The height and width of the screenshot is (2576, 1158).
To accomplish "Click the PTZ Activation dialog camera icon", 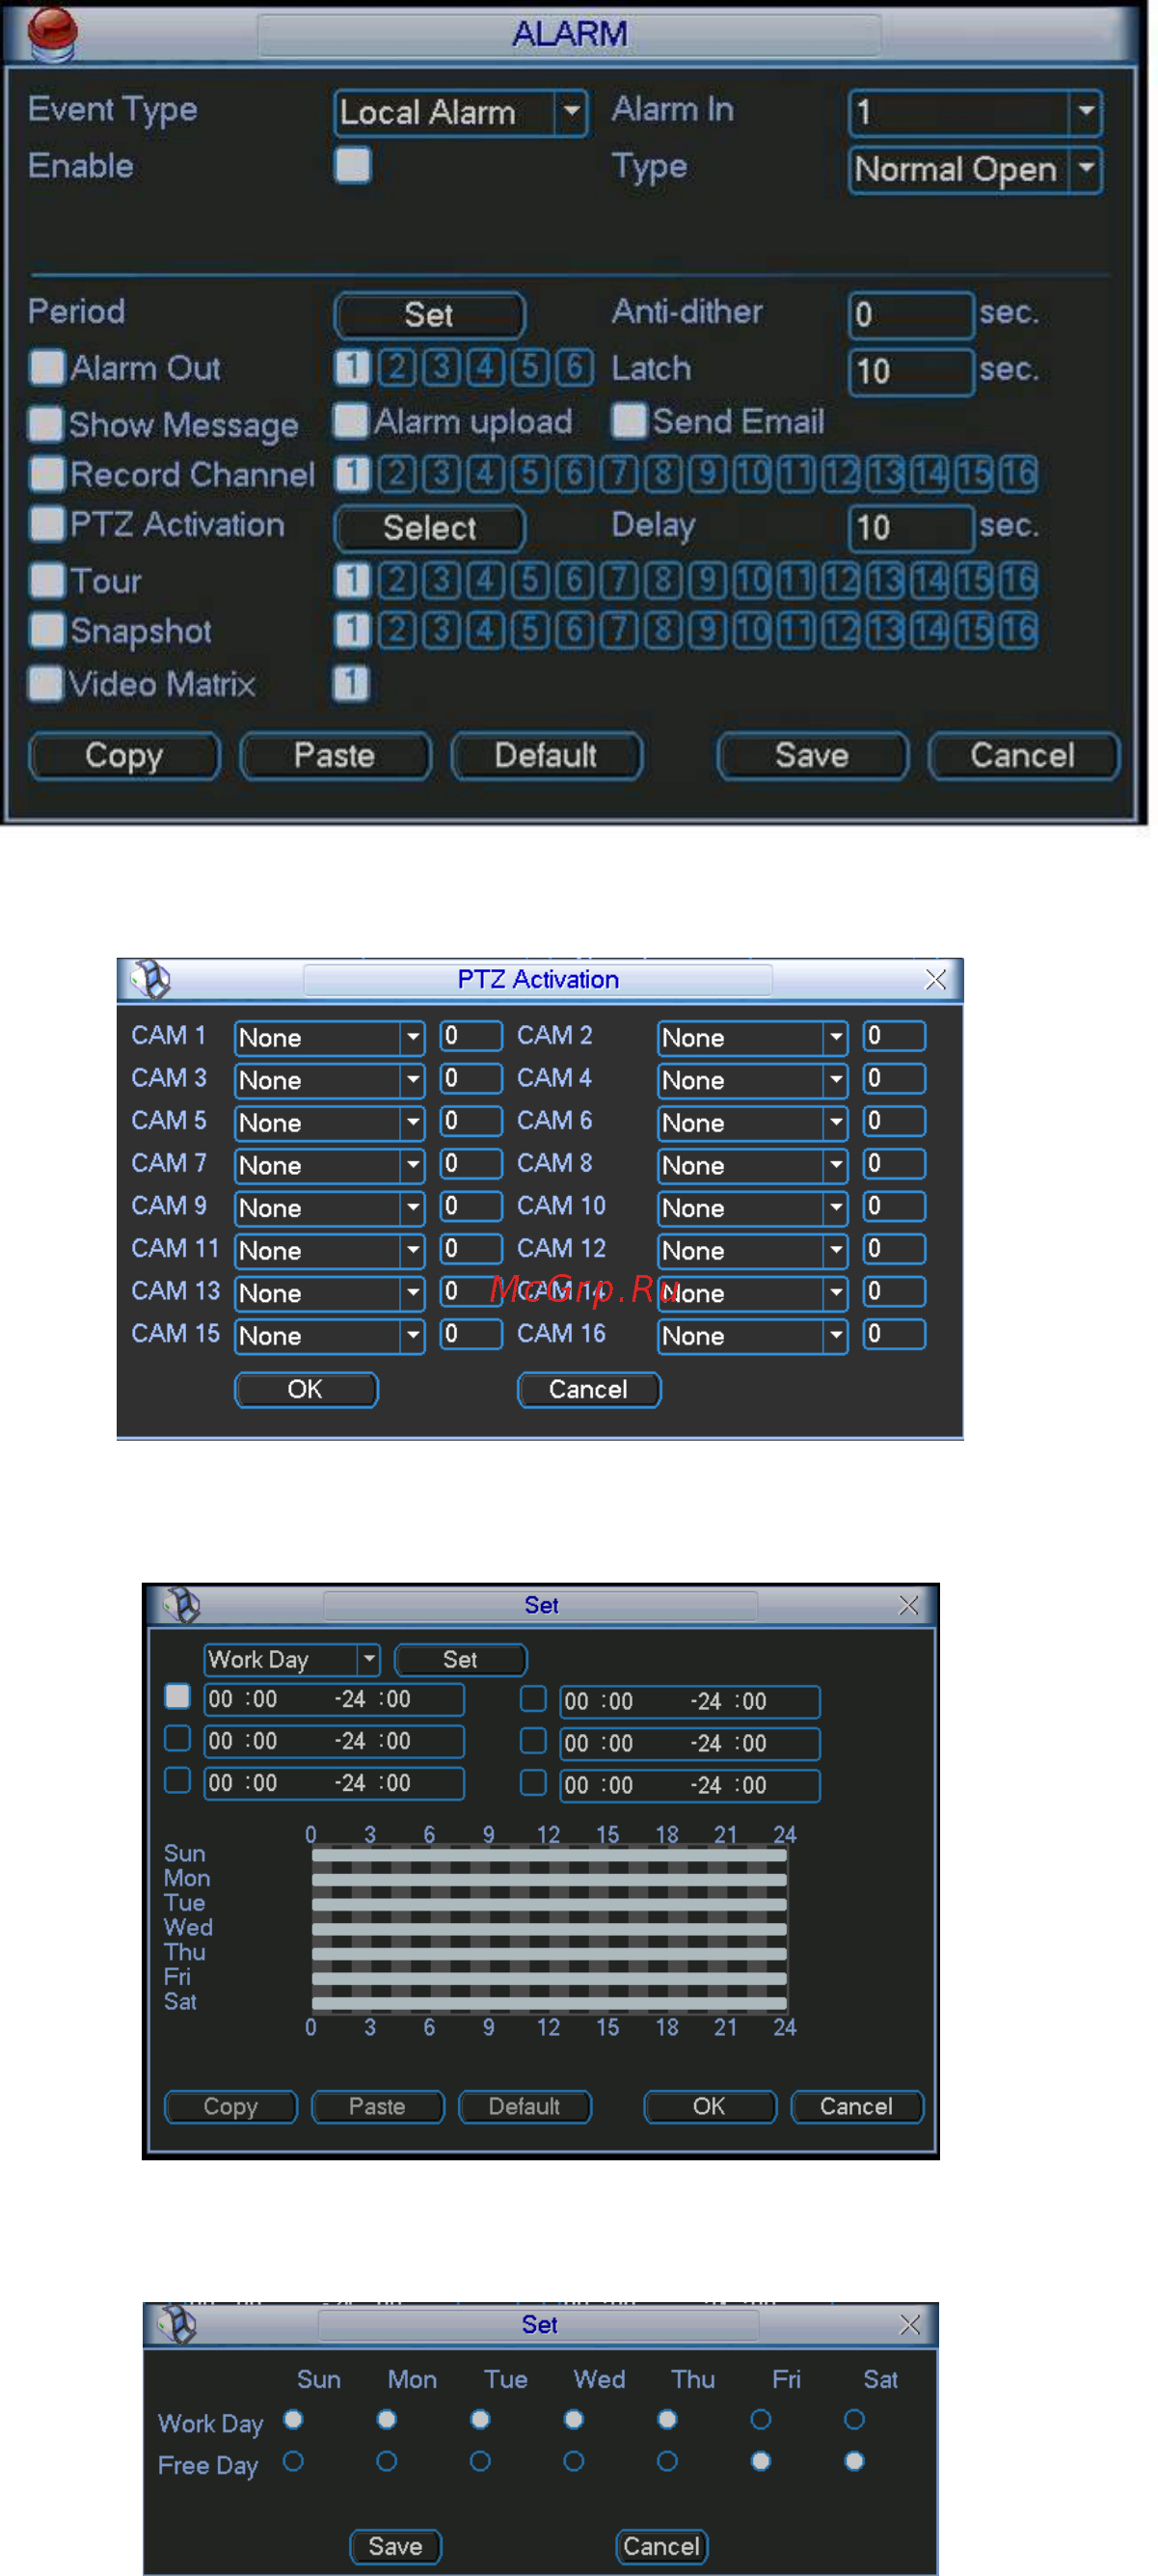I will pos(151,979).
